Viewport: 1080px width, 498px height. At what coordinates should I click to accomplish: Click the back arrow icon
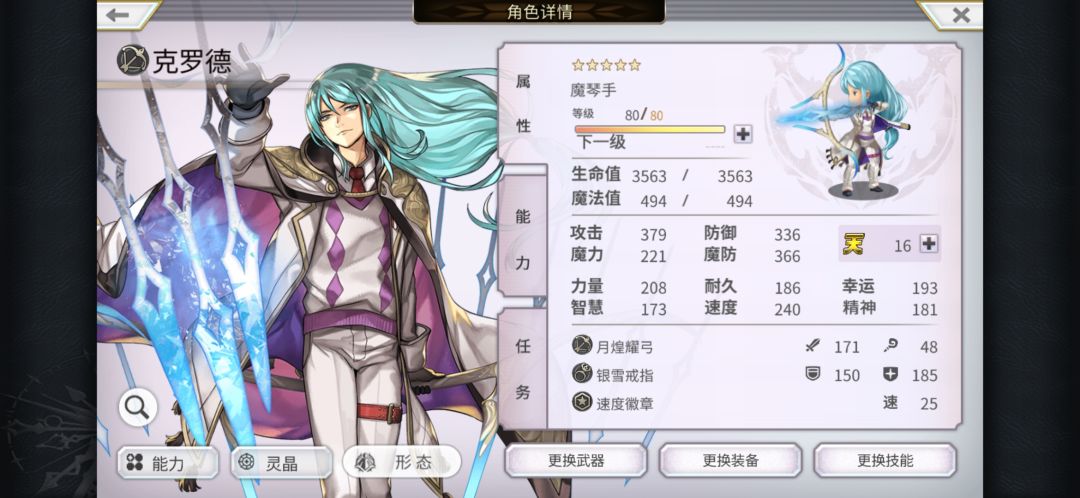click(118, 14)
